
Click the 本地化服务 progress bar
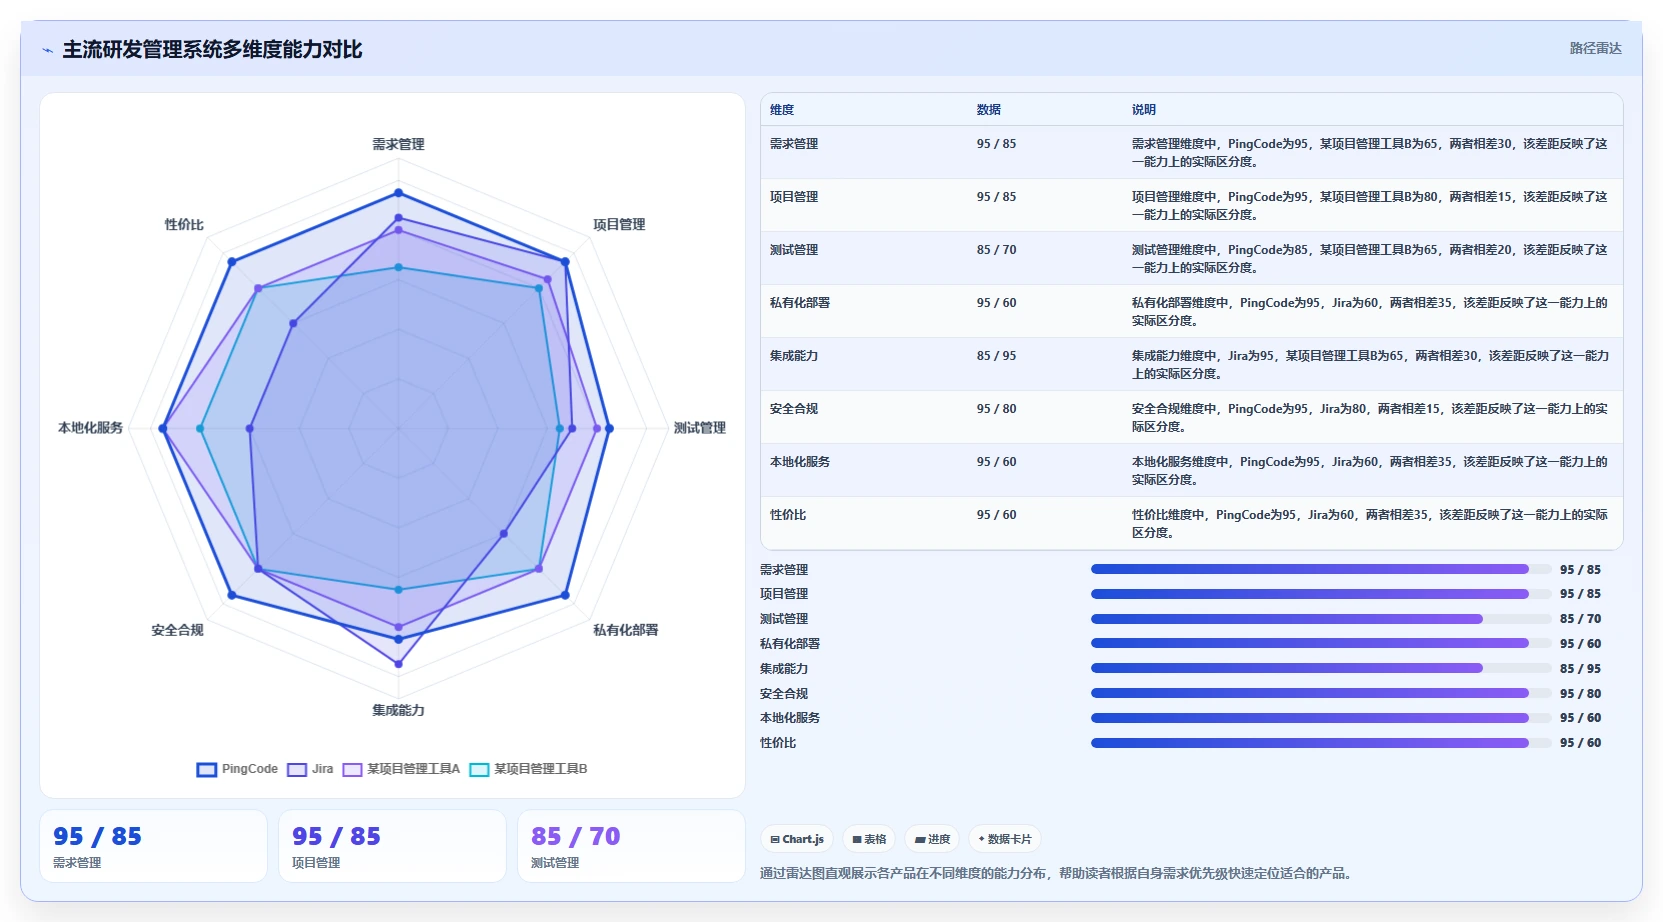pos(1320,718)
